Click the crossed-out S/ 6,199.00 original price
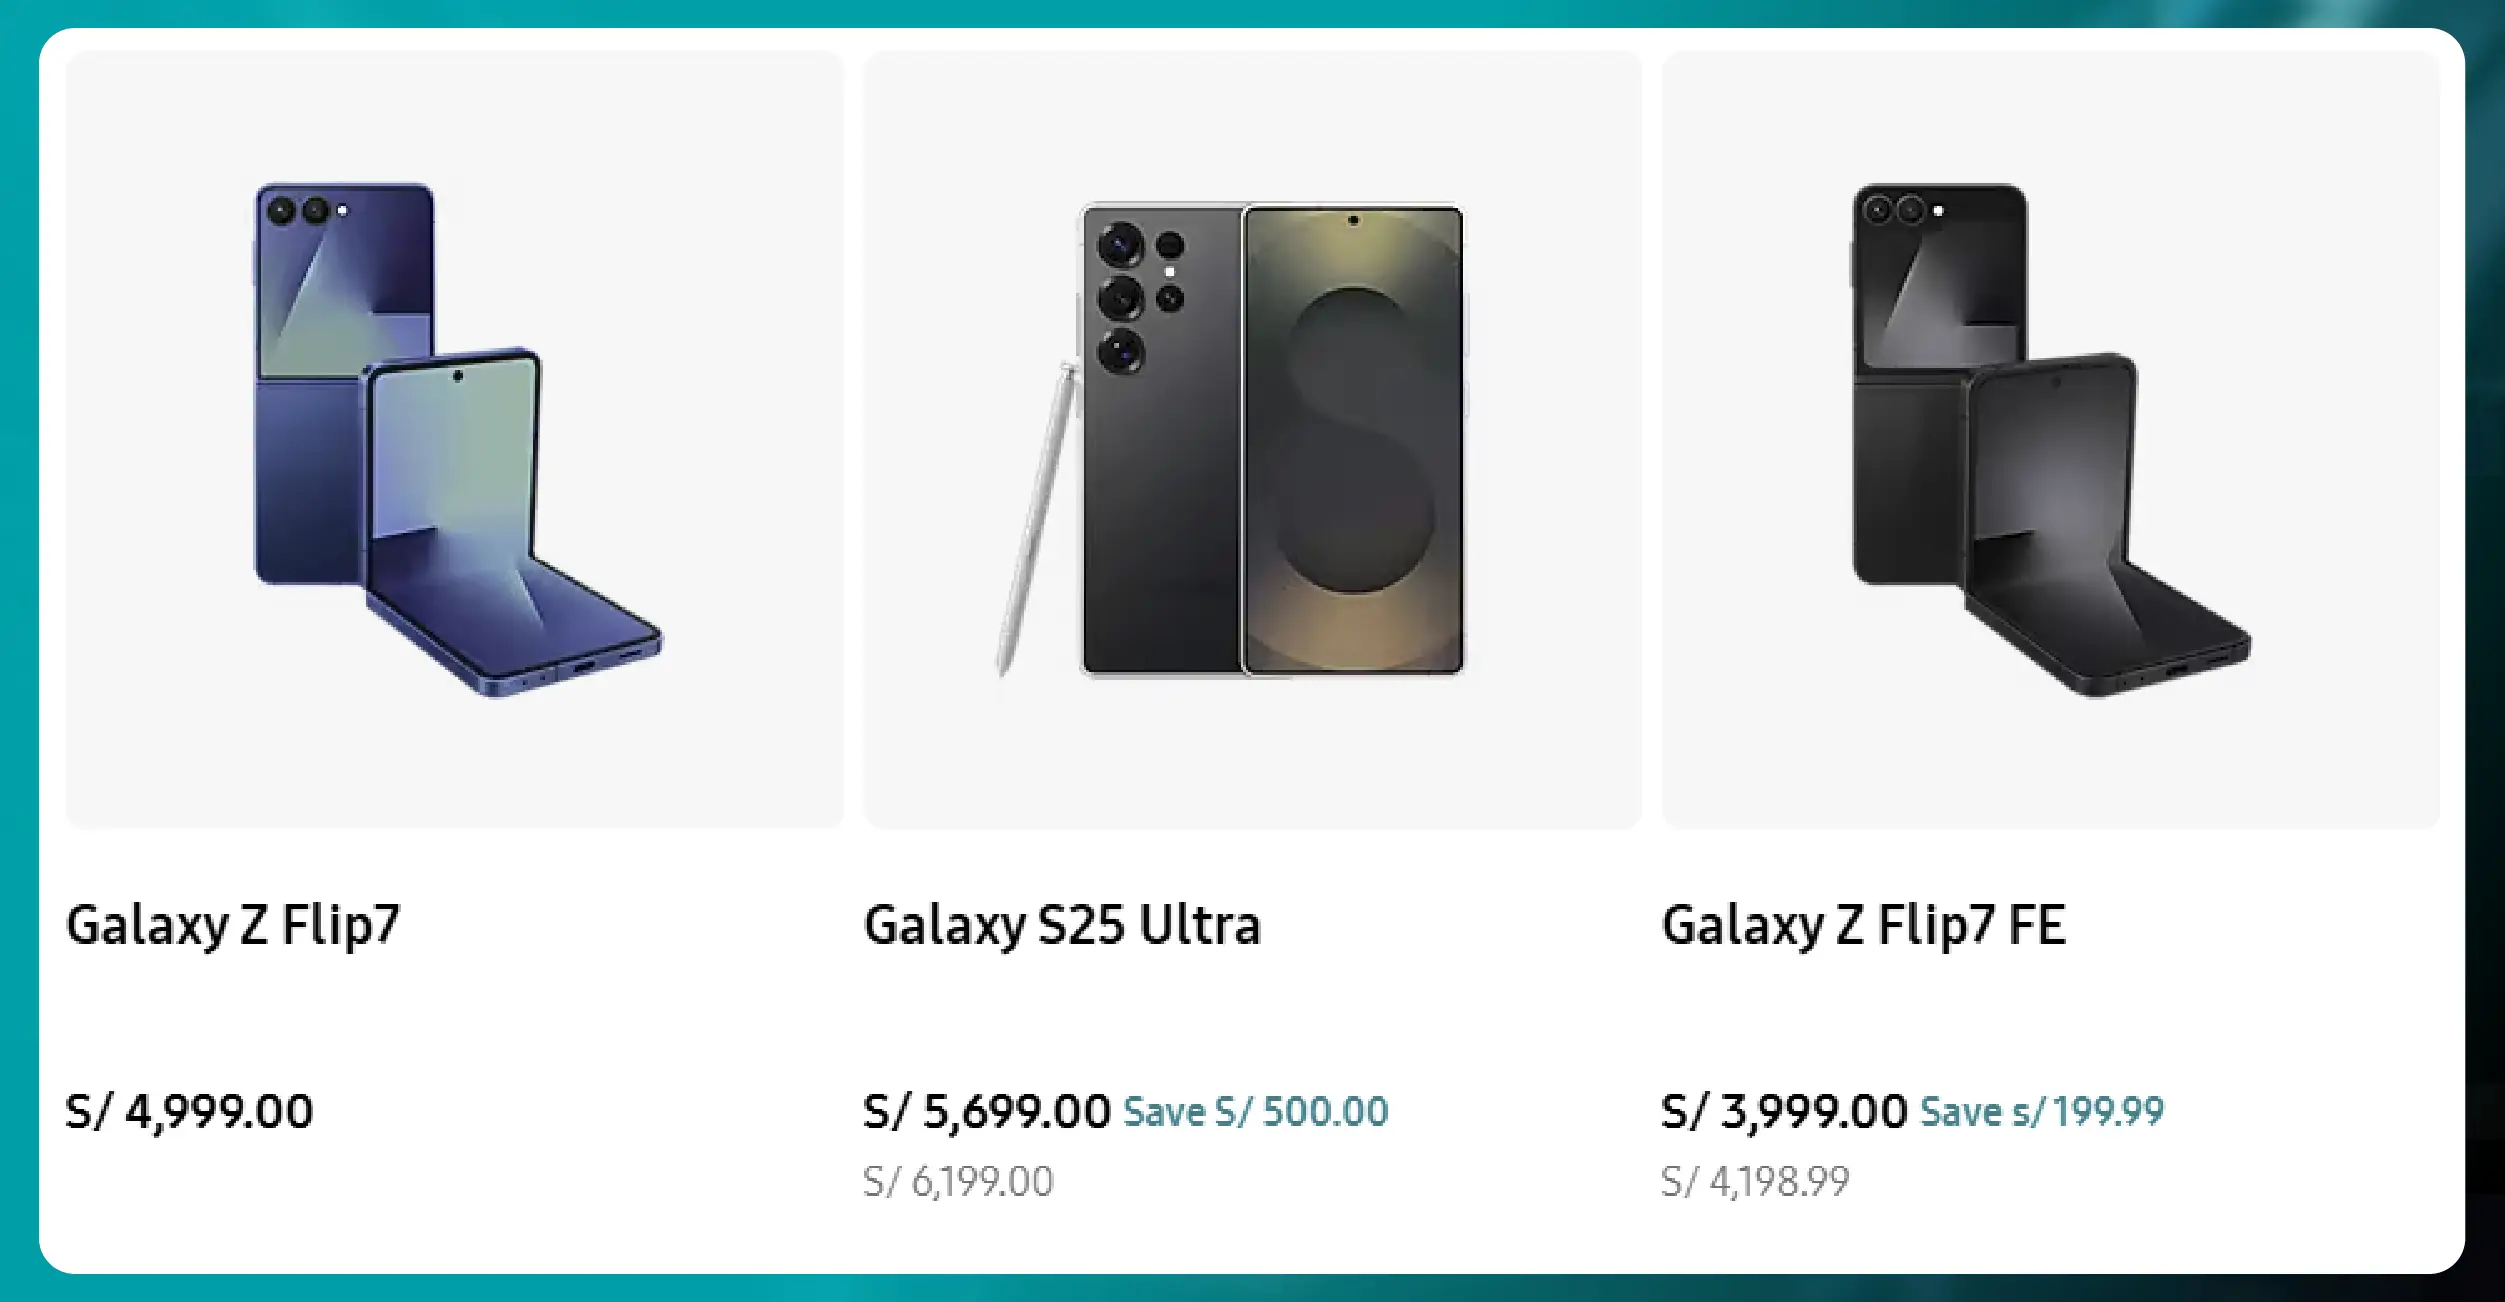2505x1302 pixels. click(x=960, y=1180)
